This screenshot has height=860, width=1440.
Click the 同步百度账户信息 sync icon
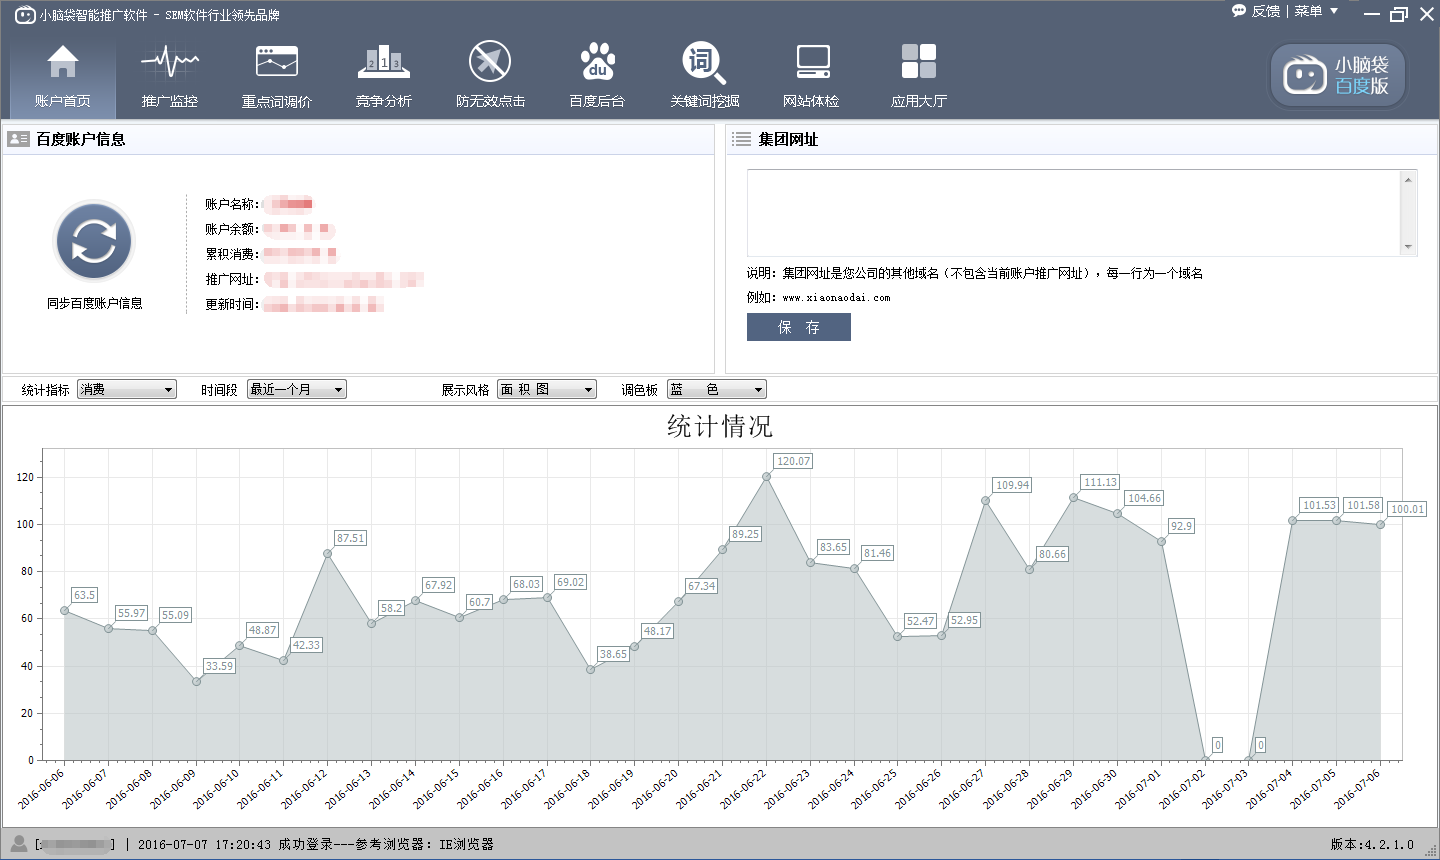[x=94, y=242]
